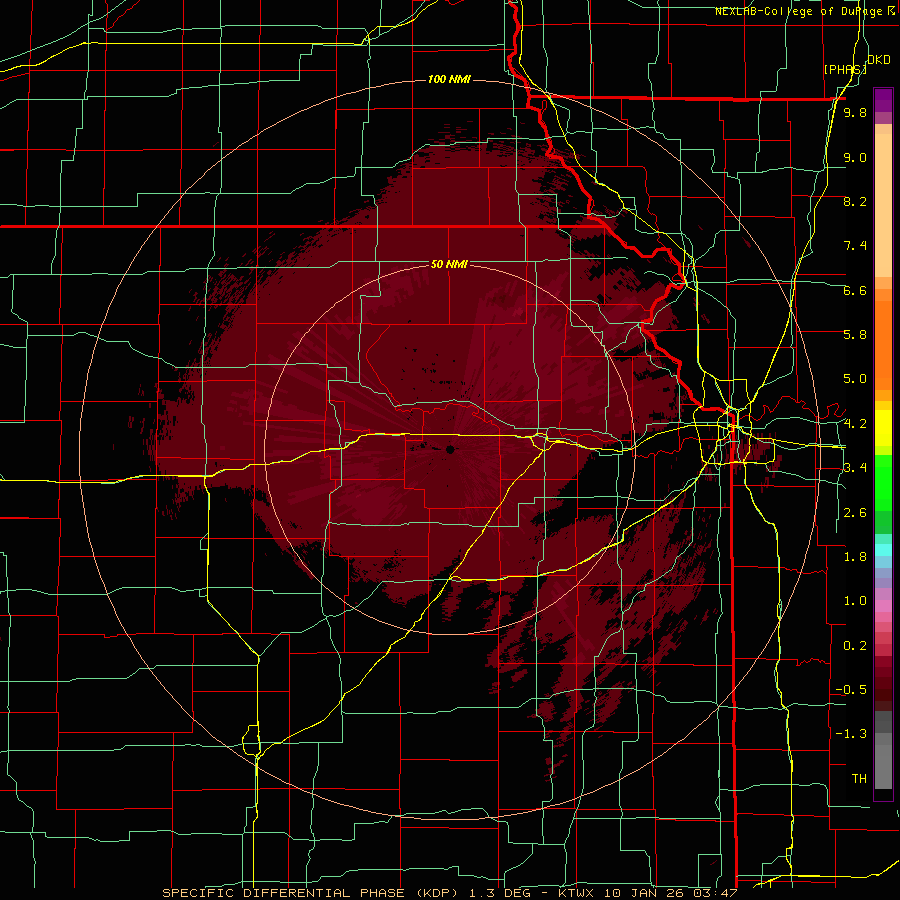Screen dimensions: 900x900
Task: Pick the cyan band on the color bar
Action: point(883,549)
